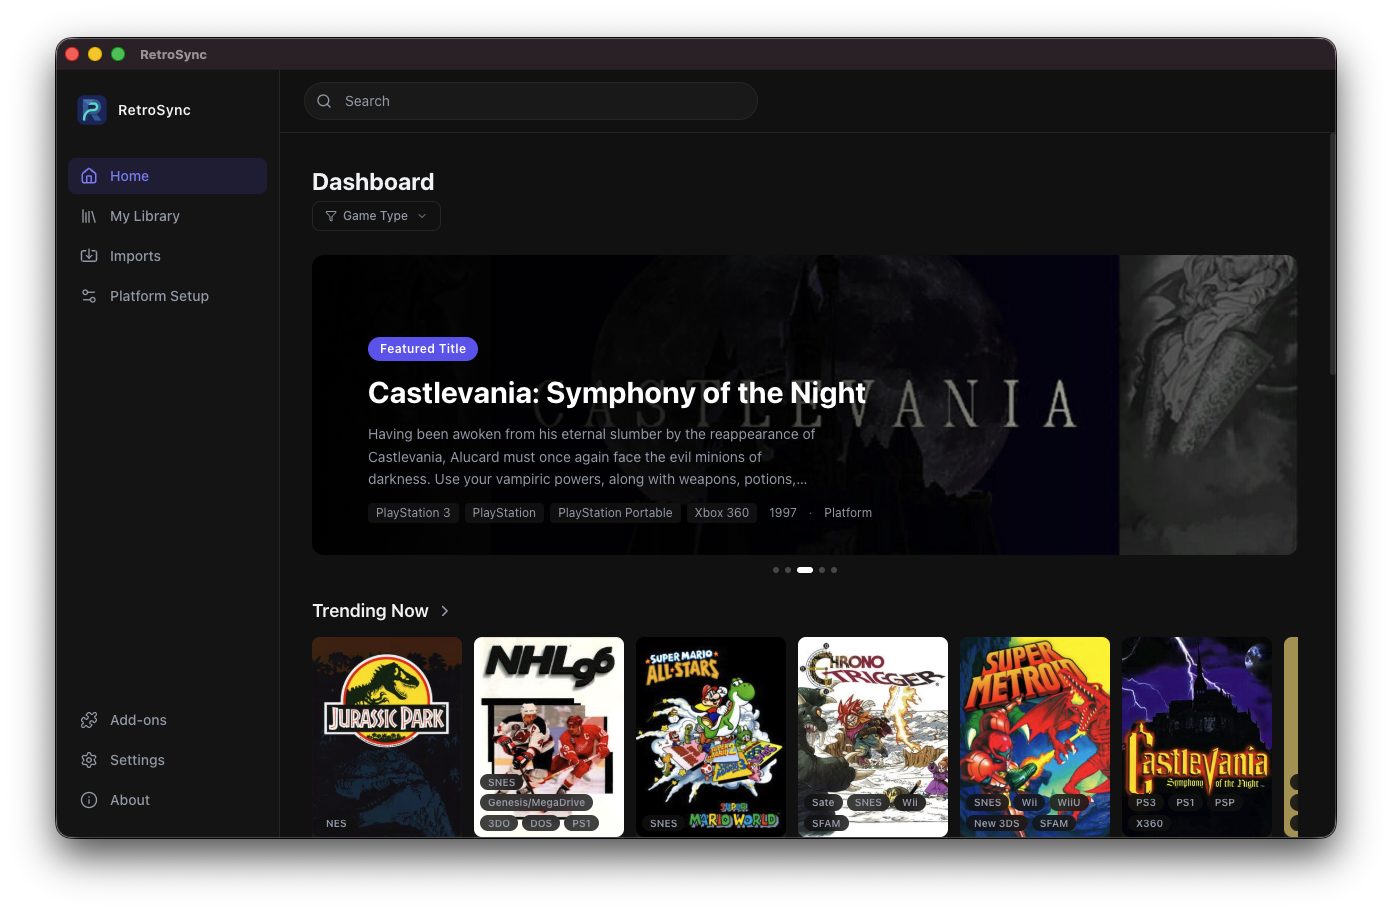
Task: Click into the Search field
Action: pyautogui.click(x=531, y=101)
